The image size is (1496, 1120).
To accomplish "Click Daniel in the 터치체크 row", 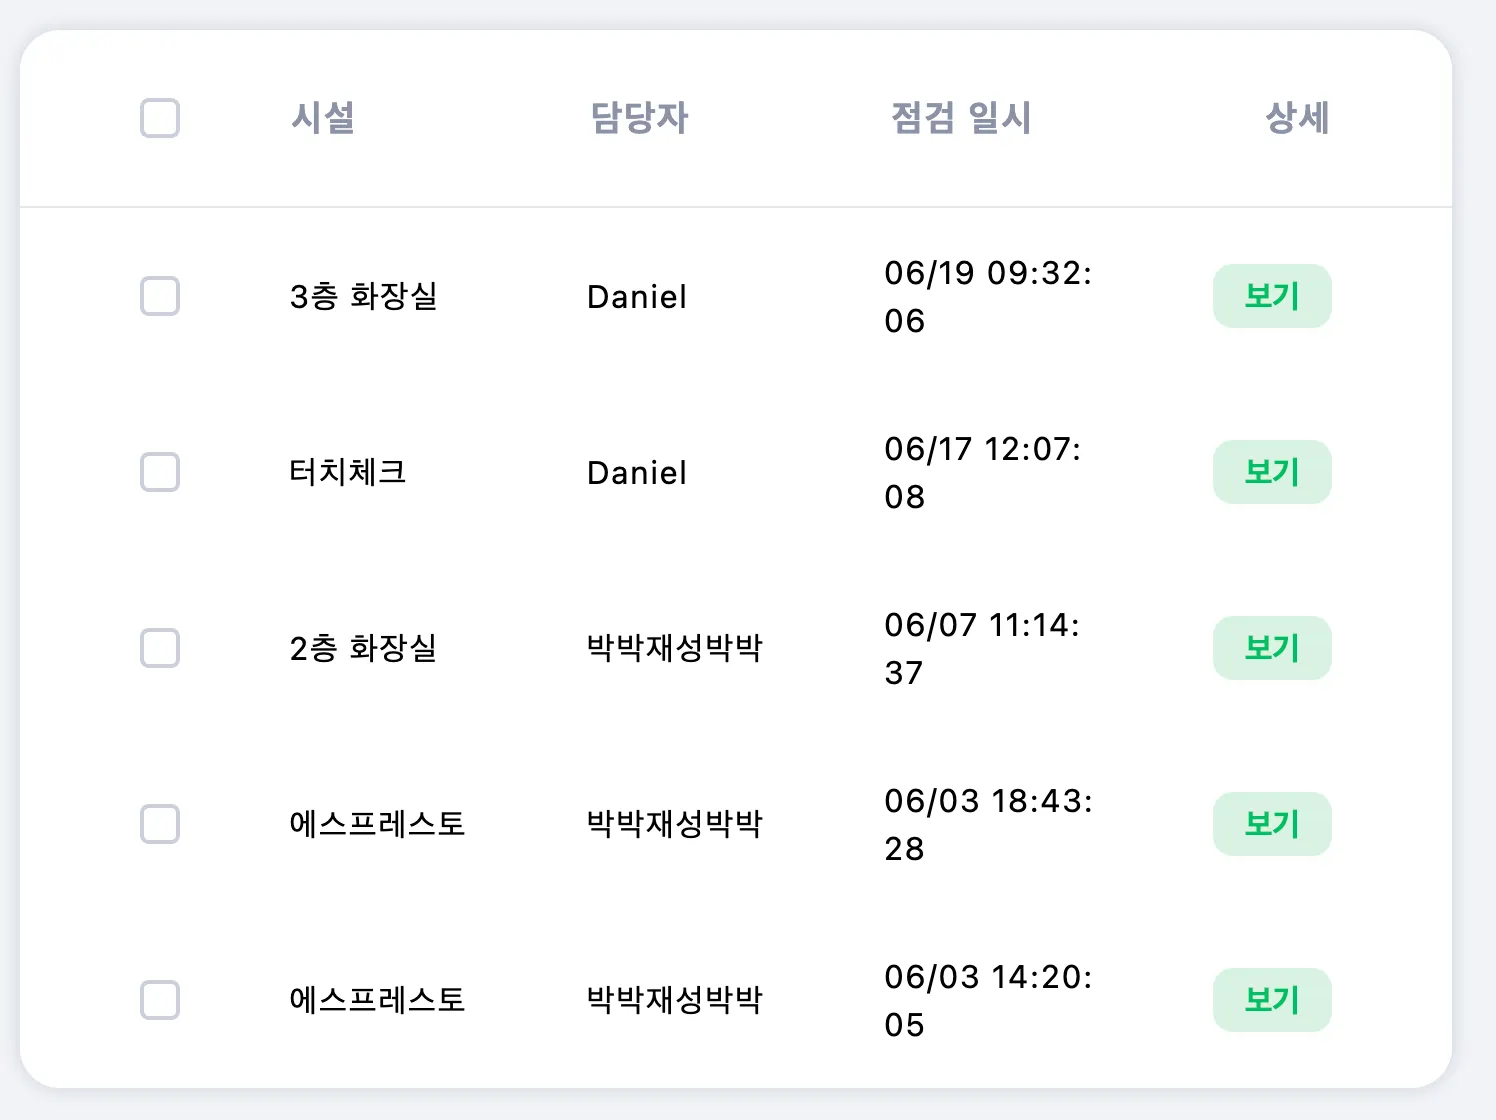I will [637, 472].
